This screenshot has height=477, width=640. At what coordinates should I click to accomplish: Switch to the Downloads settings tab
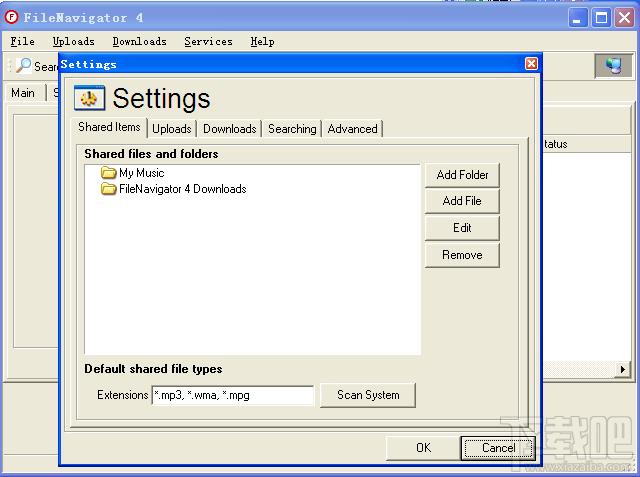(x=230, y=129)
